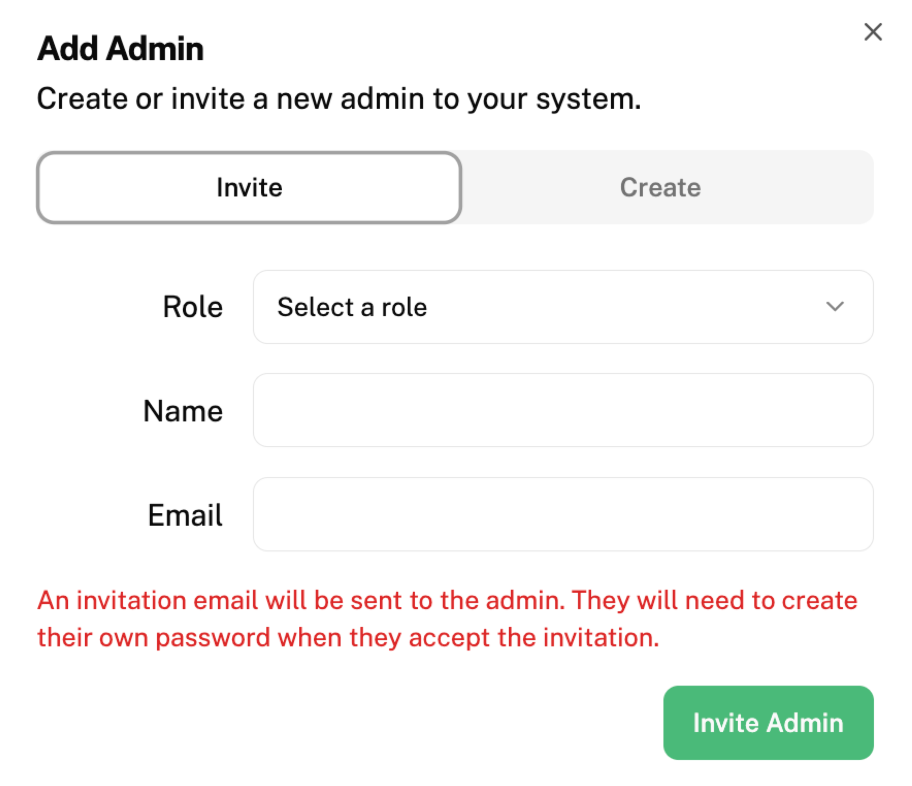The image size is (912, 786).
Task: Click inside the Name input field
Action: coord(563,410)
